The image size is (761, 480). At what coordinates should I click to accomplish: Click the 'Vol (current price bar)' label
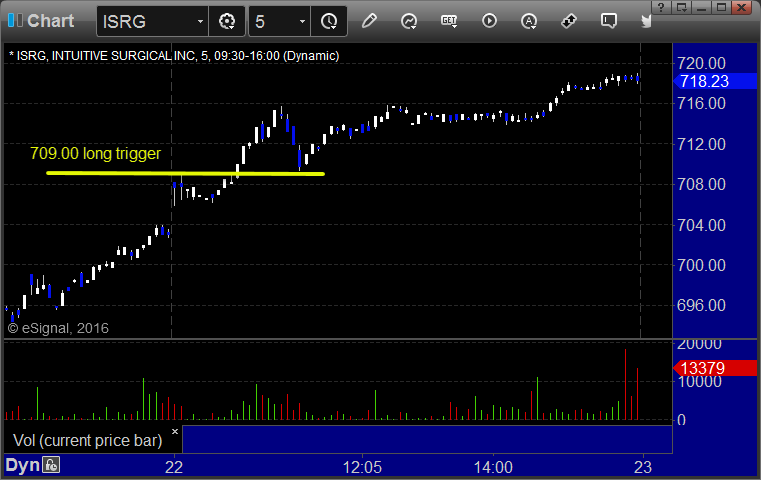coord(87,440)
